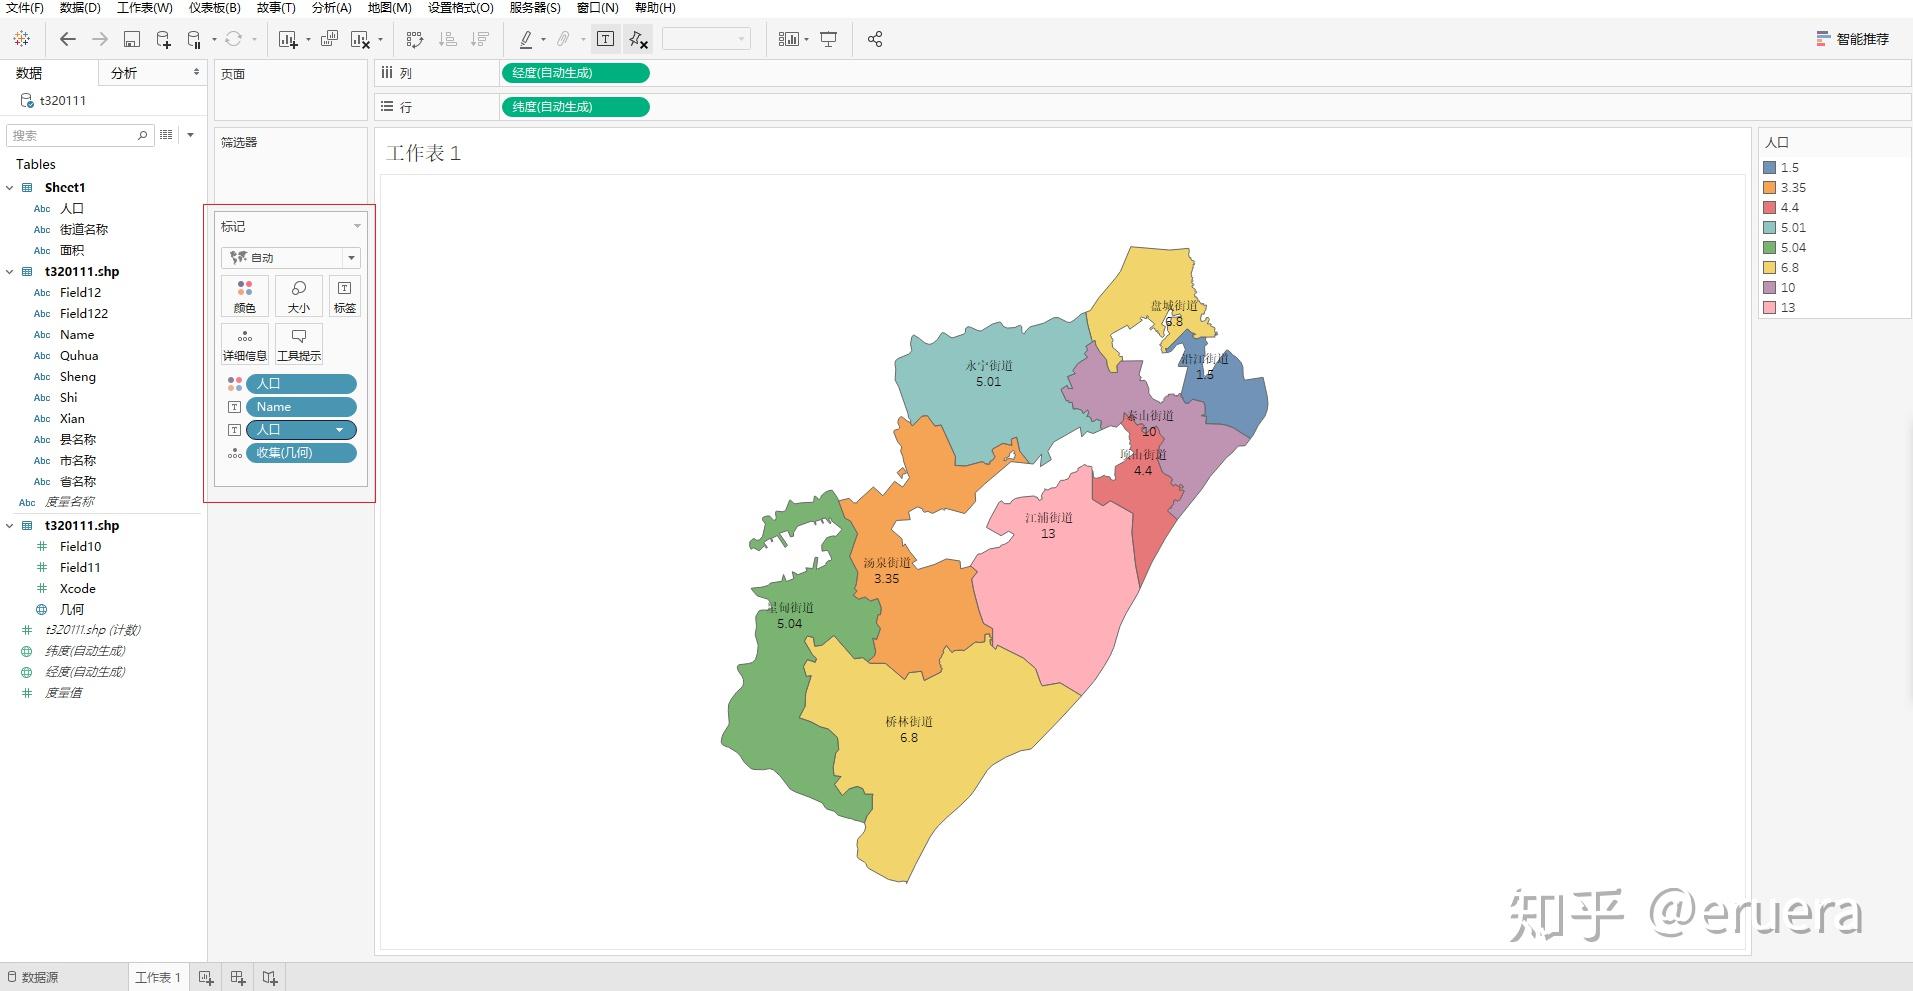The height and width of the screenshot is (991, 1913).
Task: Add a new story from bottom bar
Action: click(x=270, y=978)
